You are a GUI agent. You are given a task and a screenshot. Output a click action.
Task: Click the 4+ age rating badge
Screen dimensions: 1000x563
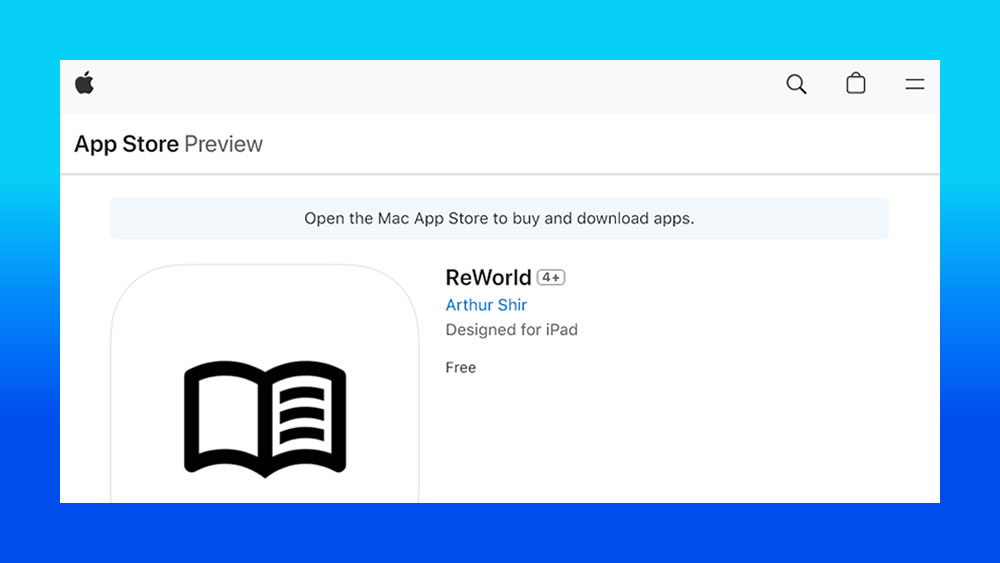coord(550,277)
